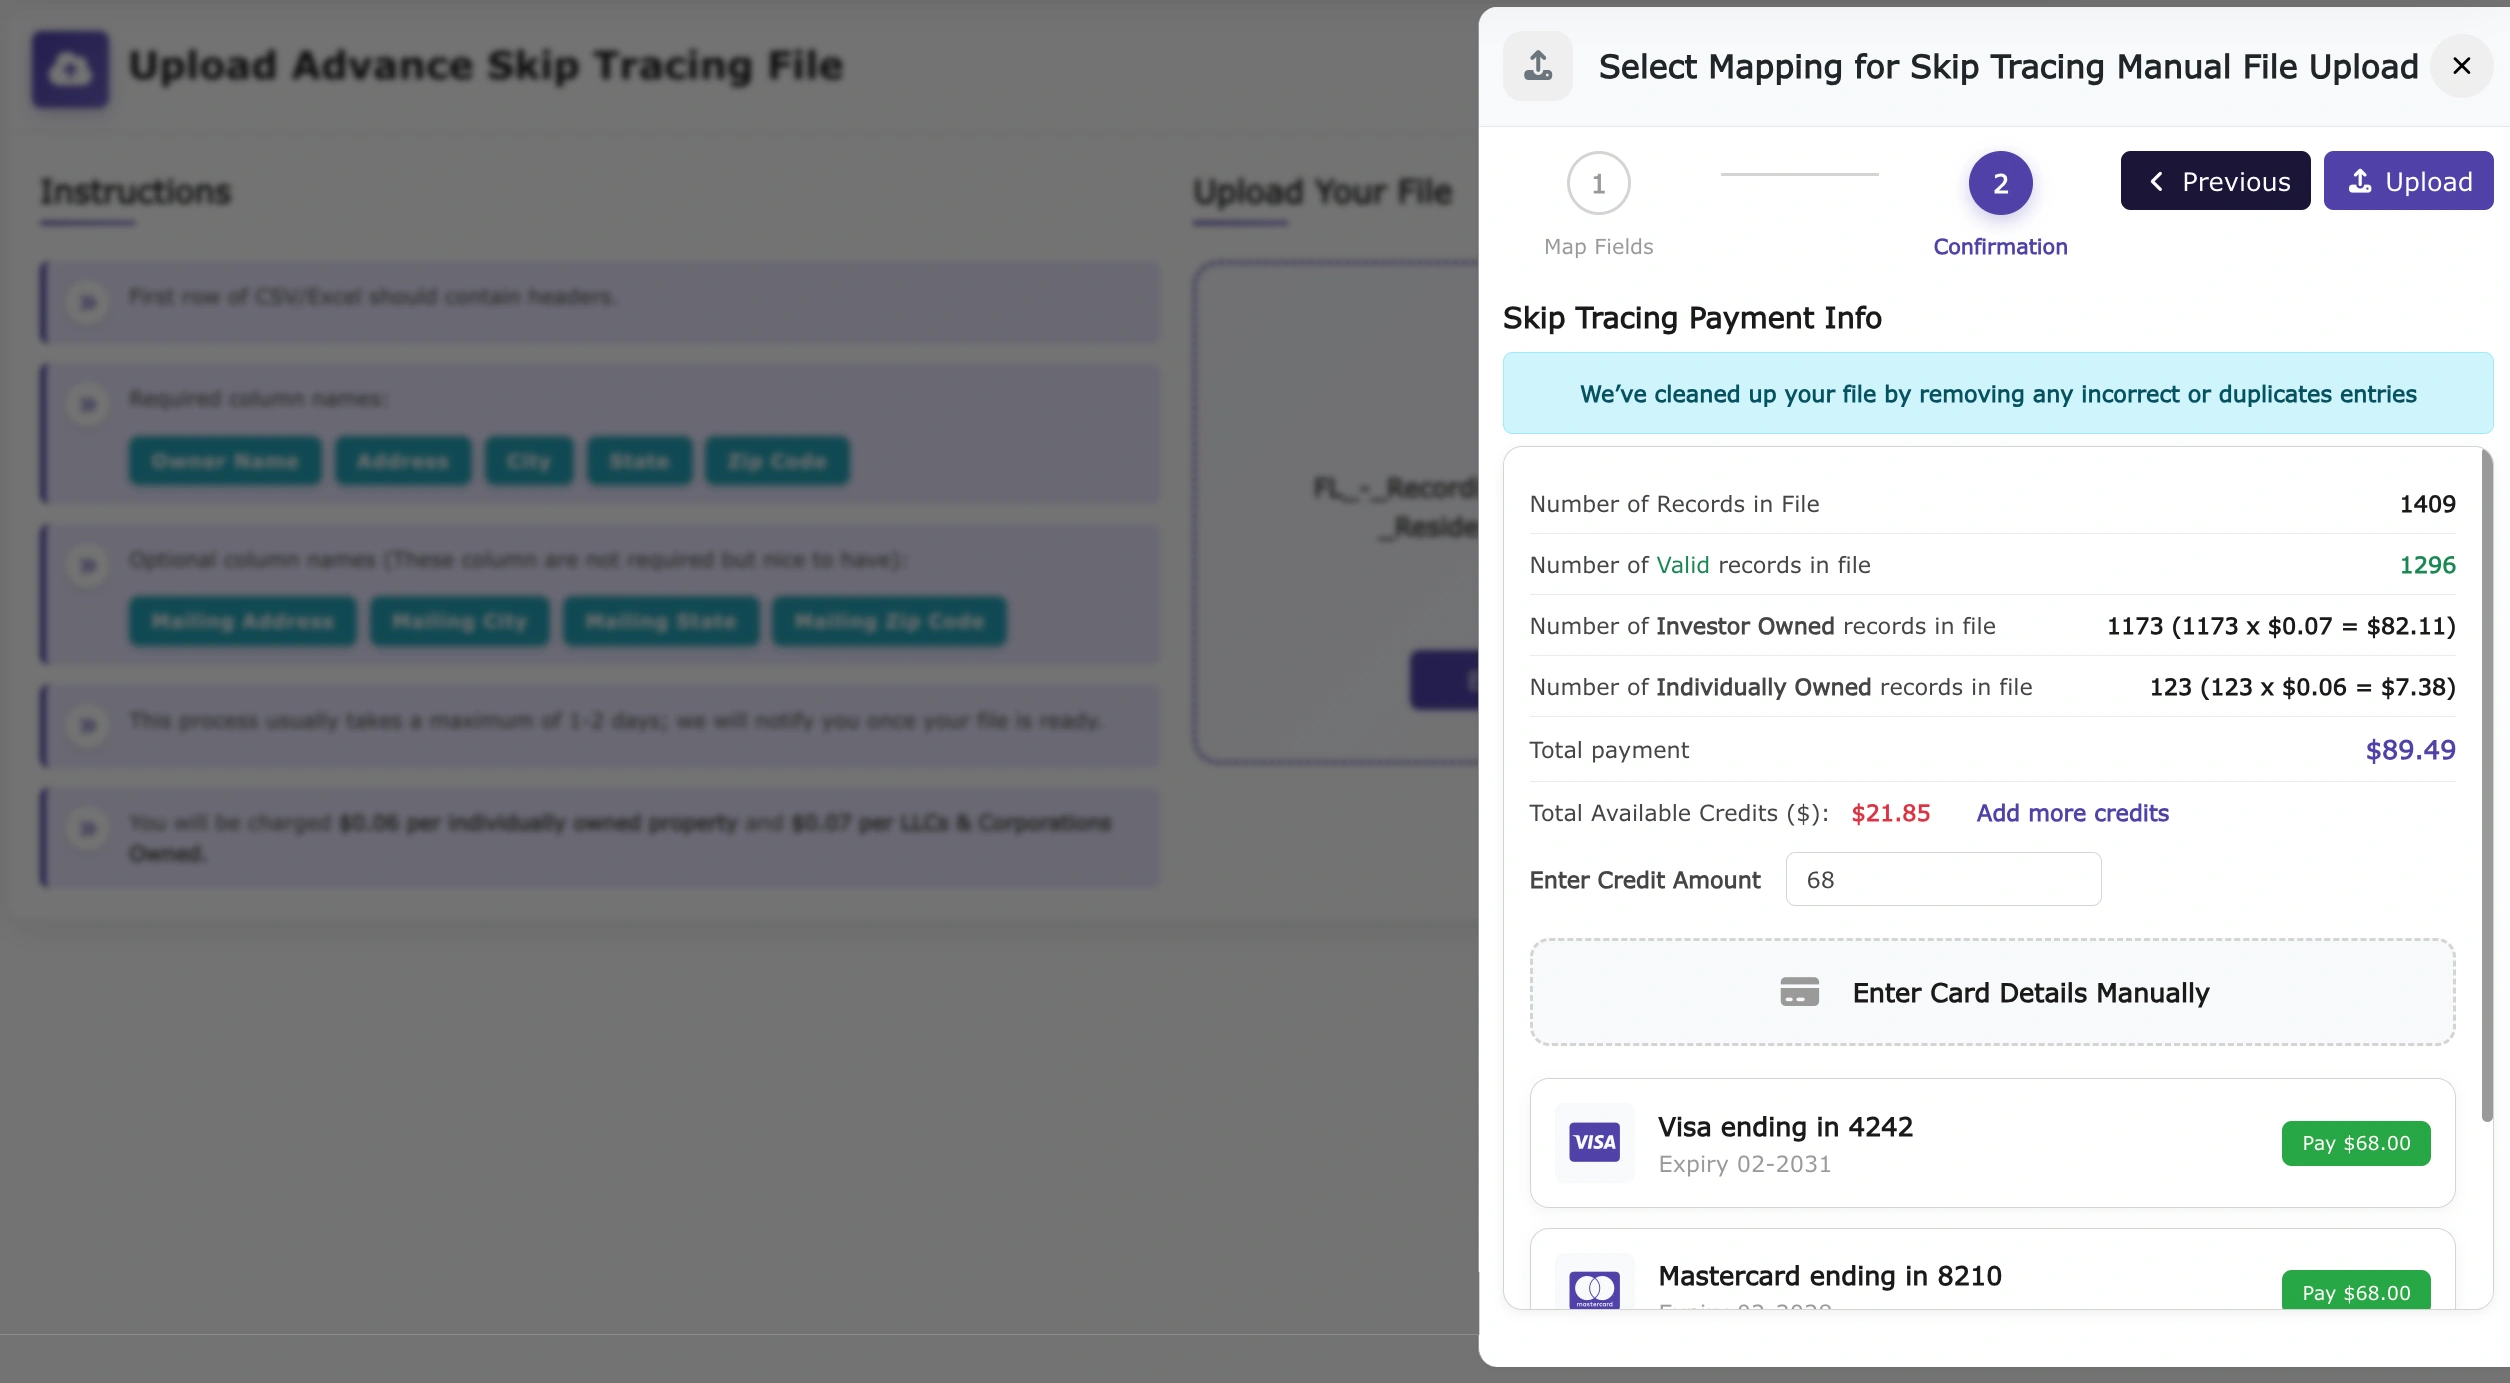Click the cloud upload icon next to page heading
The image size is (2510, 1383).
[70, 70]
